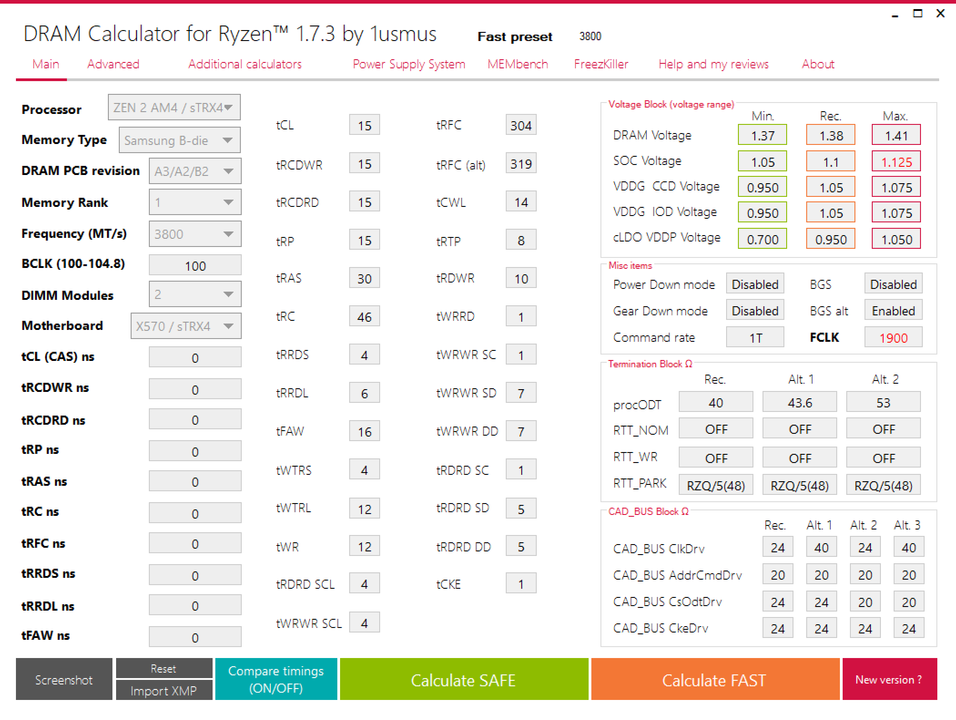The width and height of the screenshot is (956, 720).
Task: Open the Processor dropdown showing ZEN 2 AM4
Action: coord(174,107)
